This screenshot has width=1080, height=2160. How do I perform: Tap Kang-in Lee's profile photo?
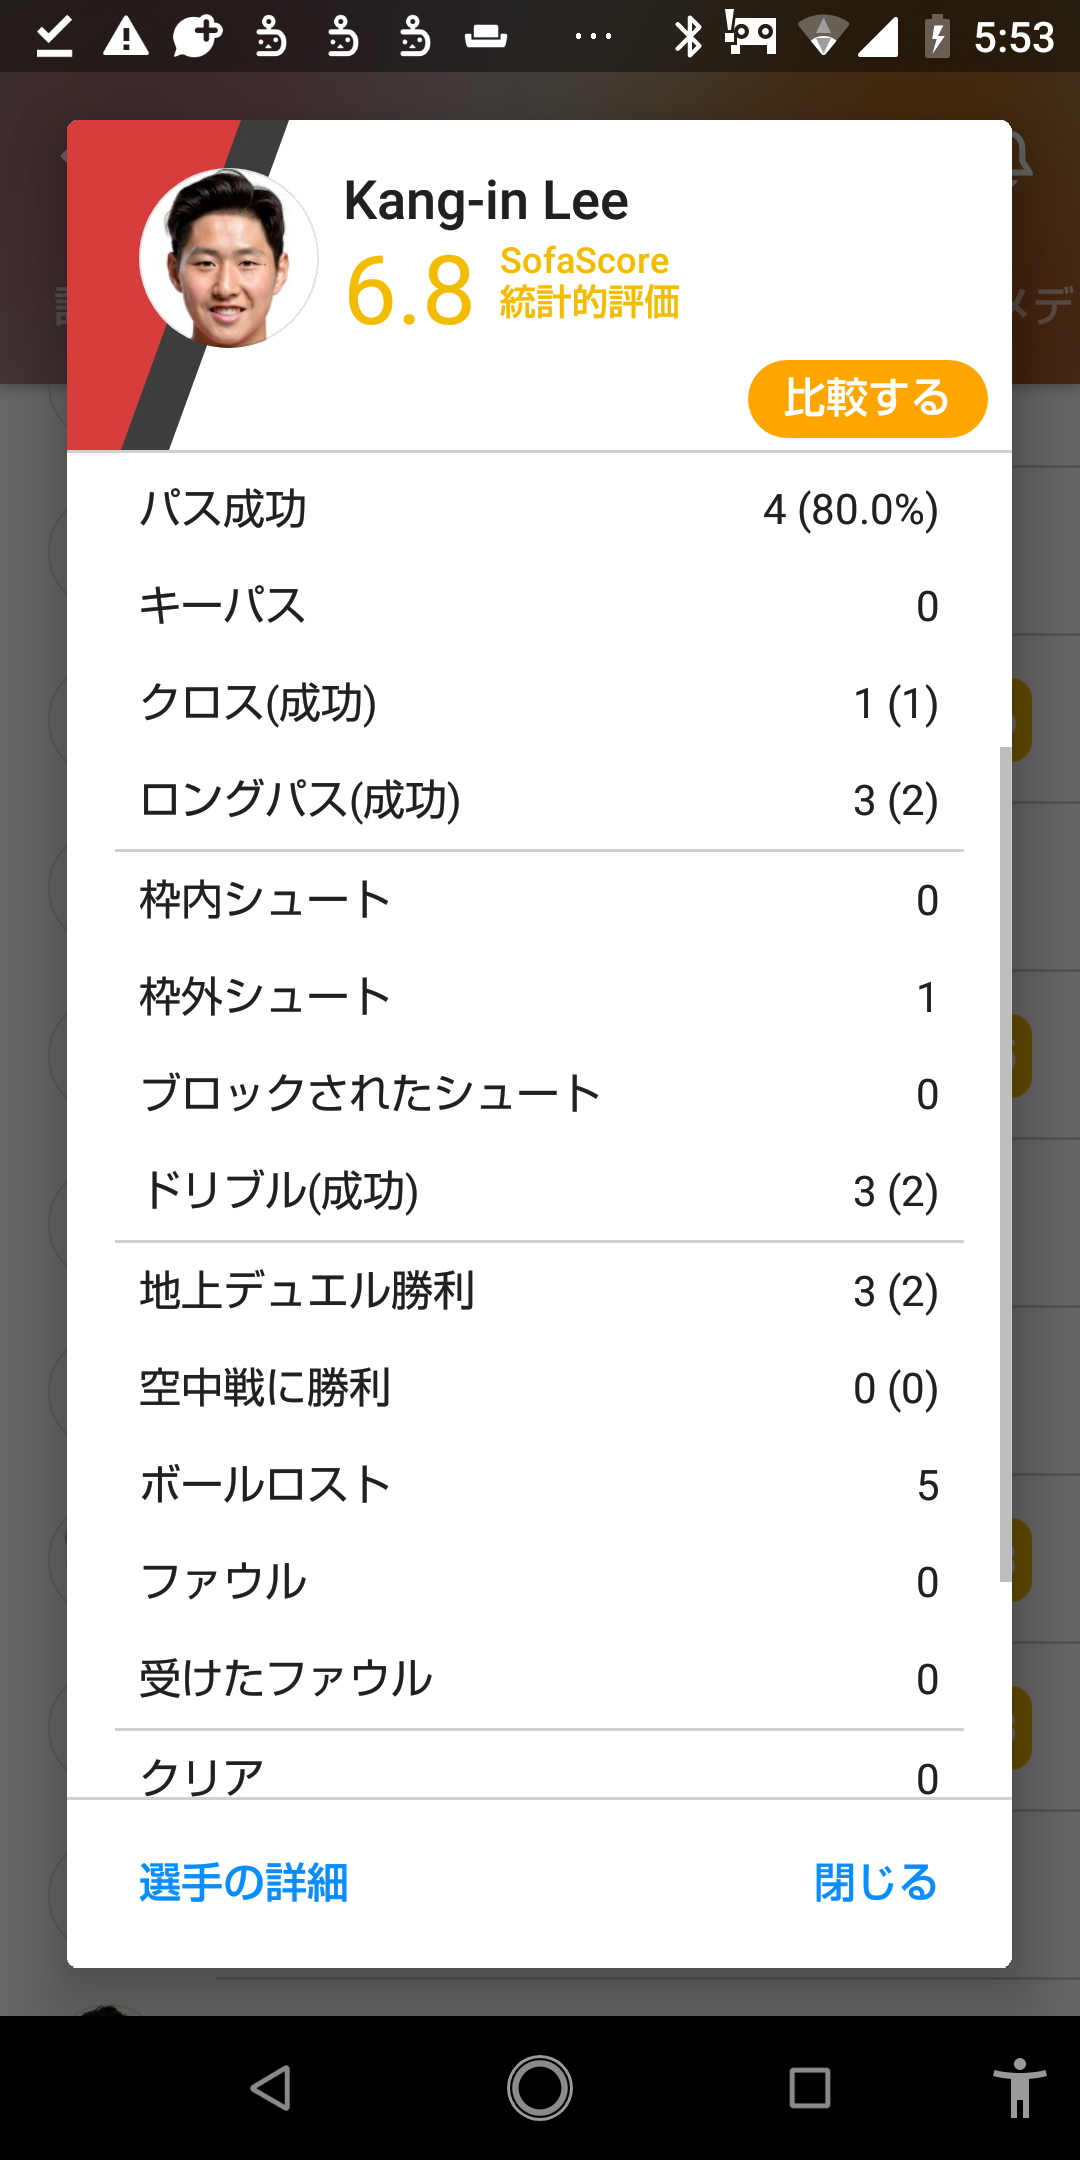[229, 258]
